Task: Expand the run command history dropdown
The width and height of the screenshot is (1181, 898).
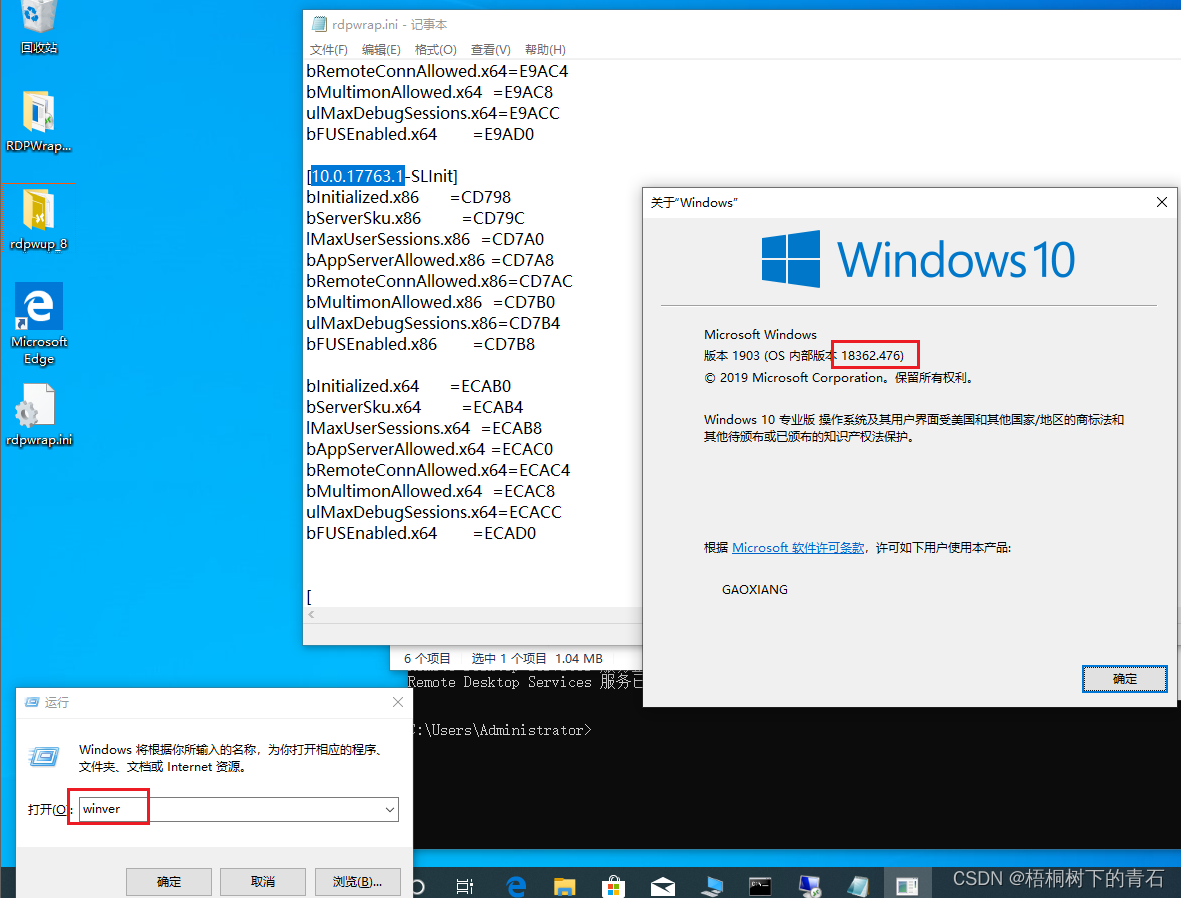Action: (x=390, y=809)
